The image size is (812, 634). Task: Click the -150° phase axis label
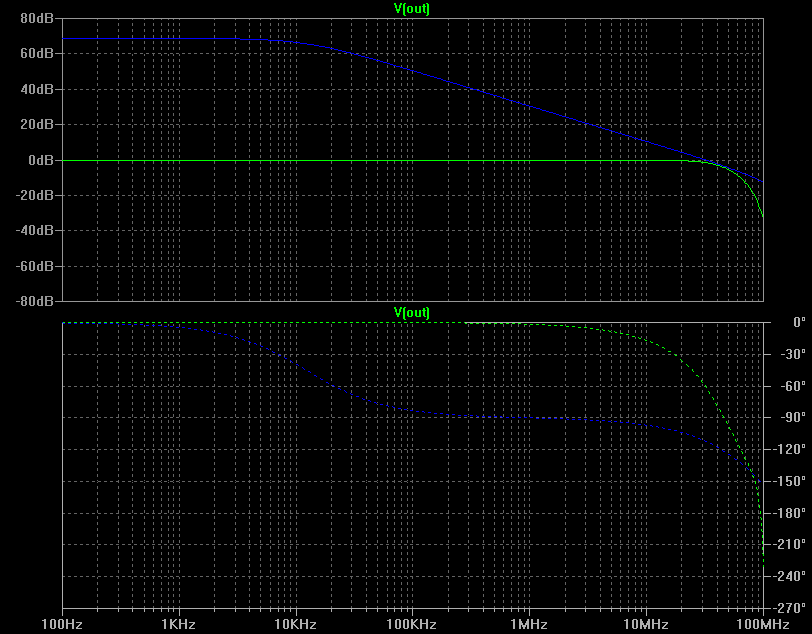tap(789, 481)
